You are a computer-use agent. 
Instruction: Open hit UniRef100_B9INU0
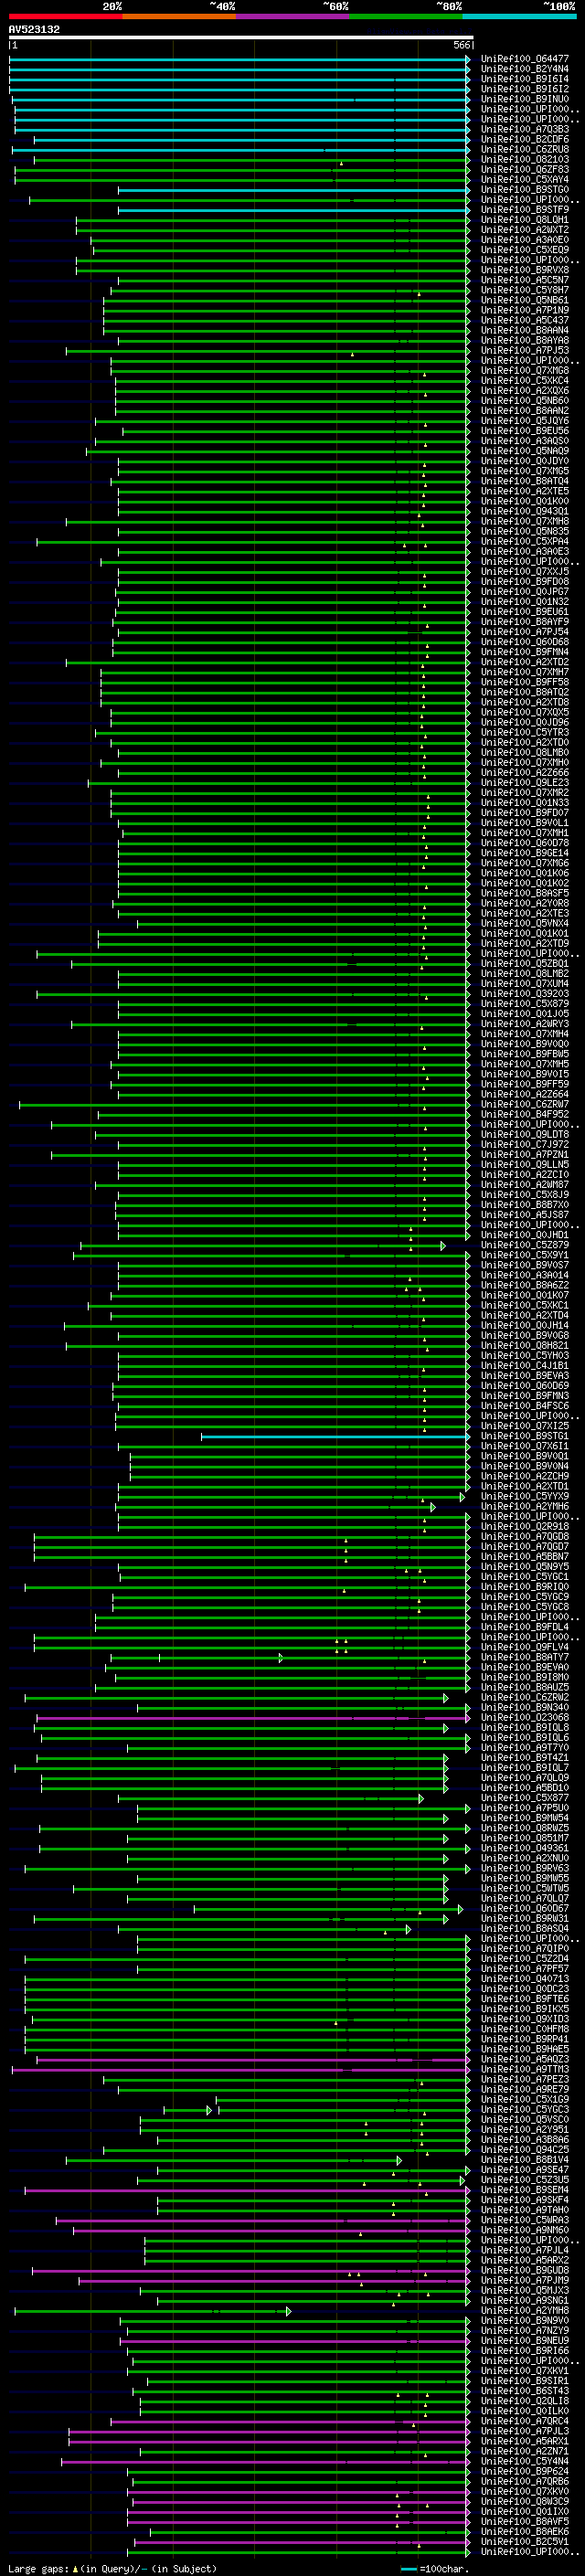[524, 99]
